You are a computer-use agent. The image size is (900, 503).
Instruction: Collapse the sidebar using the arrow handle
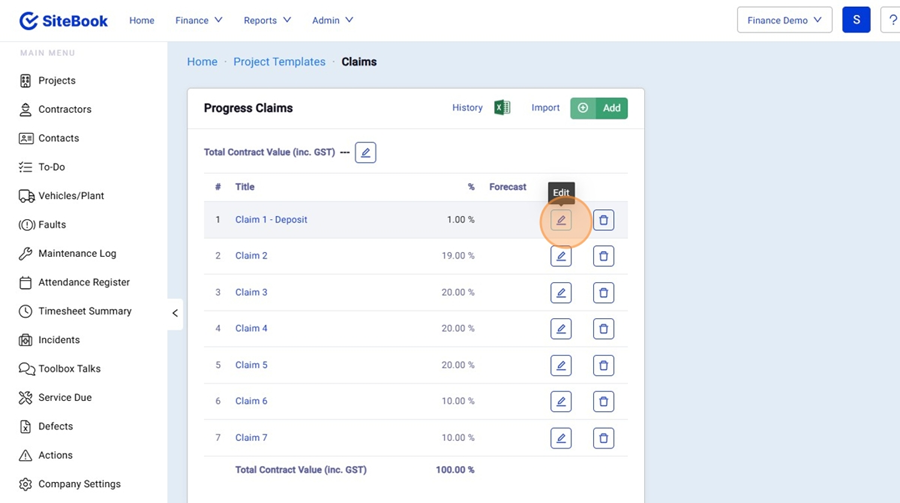pos(175,313)
